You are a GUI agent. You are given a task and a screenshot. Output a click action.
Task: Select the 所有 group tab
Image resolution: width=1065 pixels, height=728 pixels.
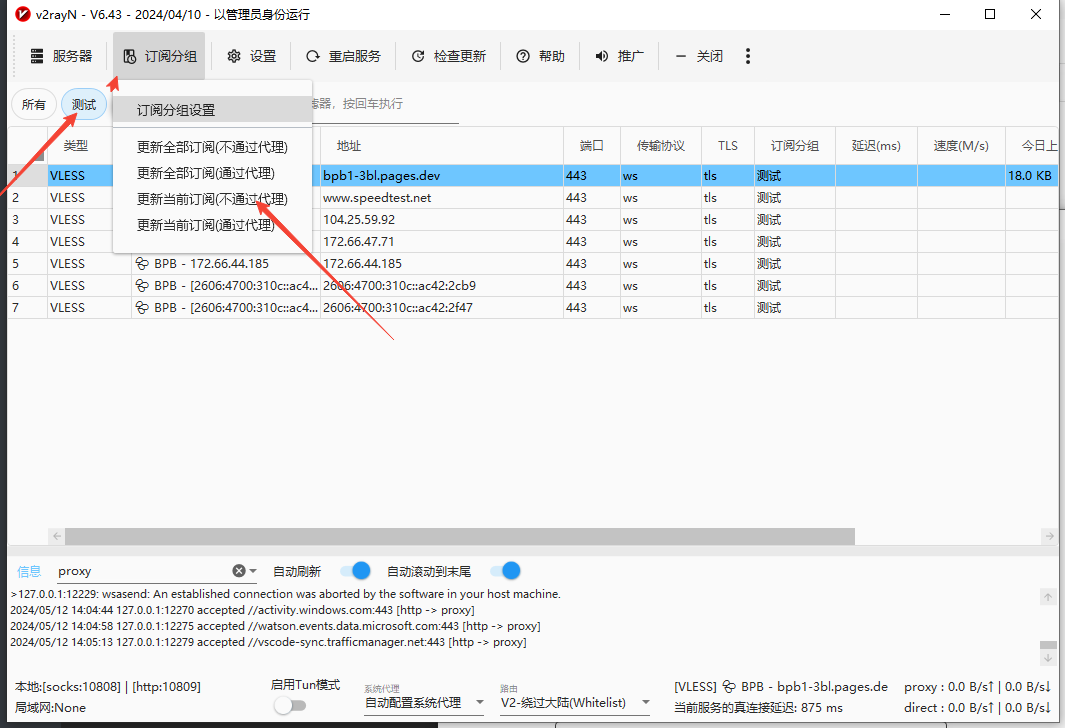pos(34,105)
